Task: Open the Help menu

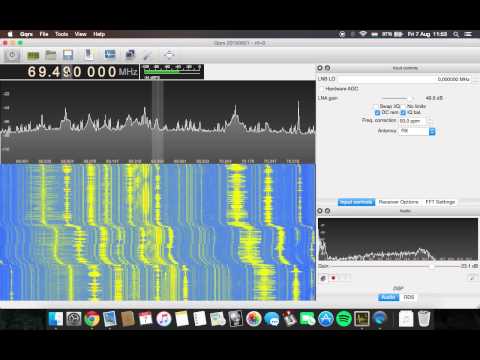Action: click(99, 34)
